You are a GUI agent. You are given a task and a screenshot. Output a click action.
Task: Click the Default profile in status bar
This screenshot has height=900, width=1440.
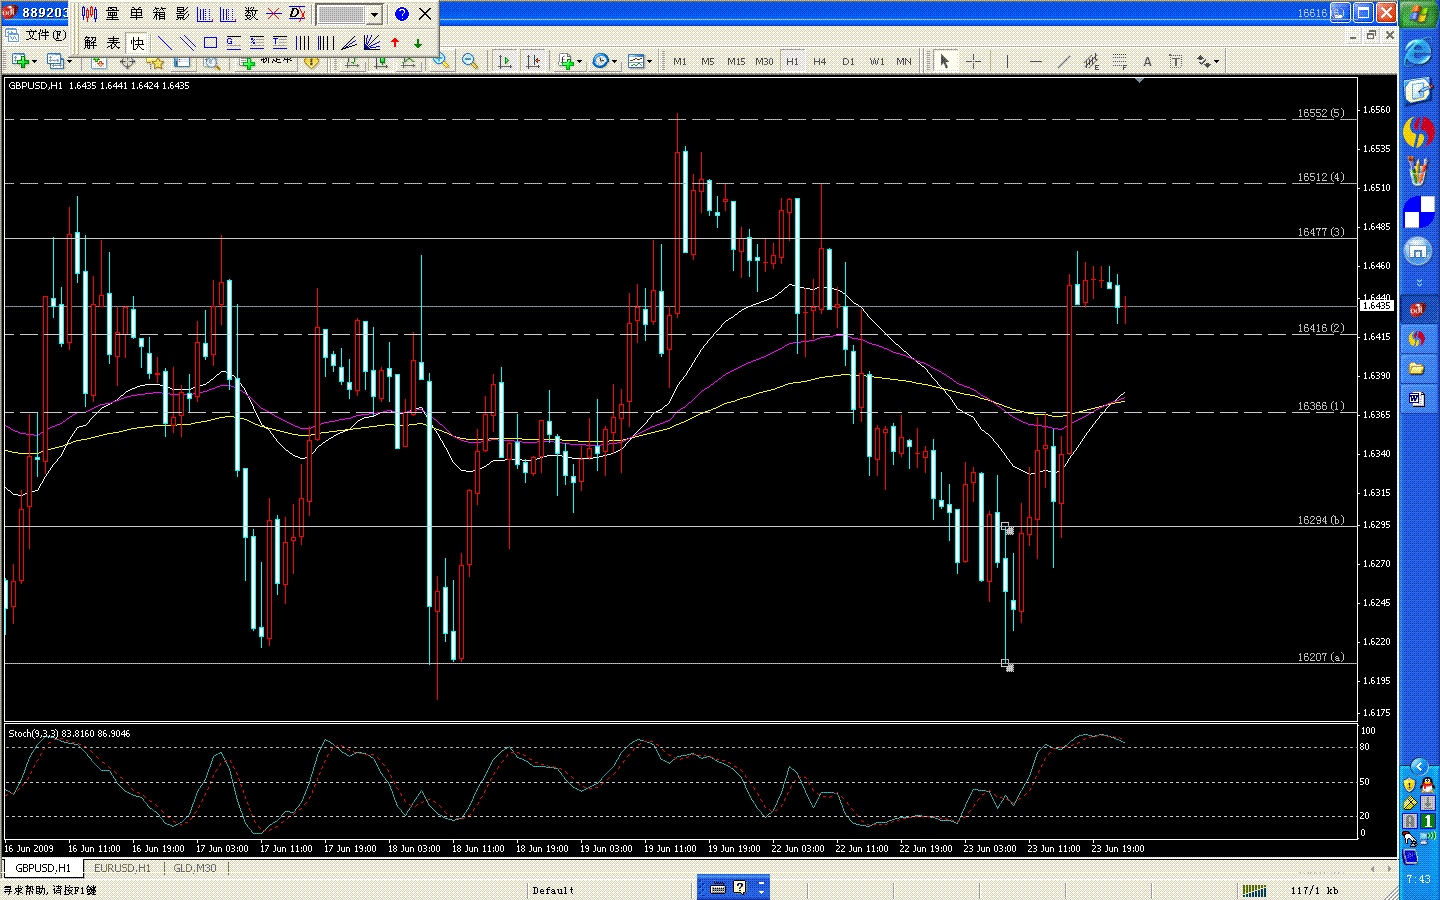pyautogui.click(x=553, y=890)
